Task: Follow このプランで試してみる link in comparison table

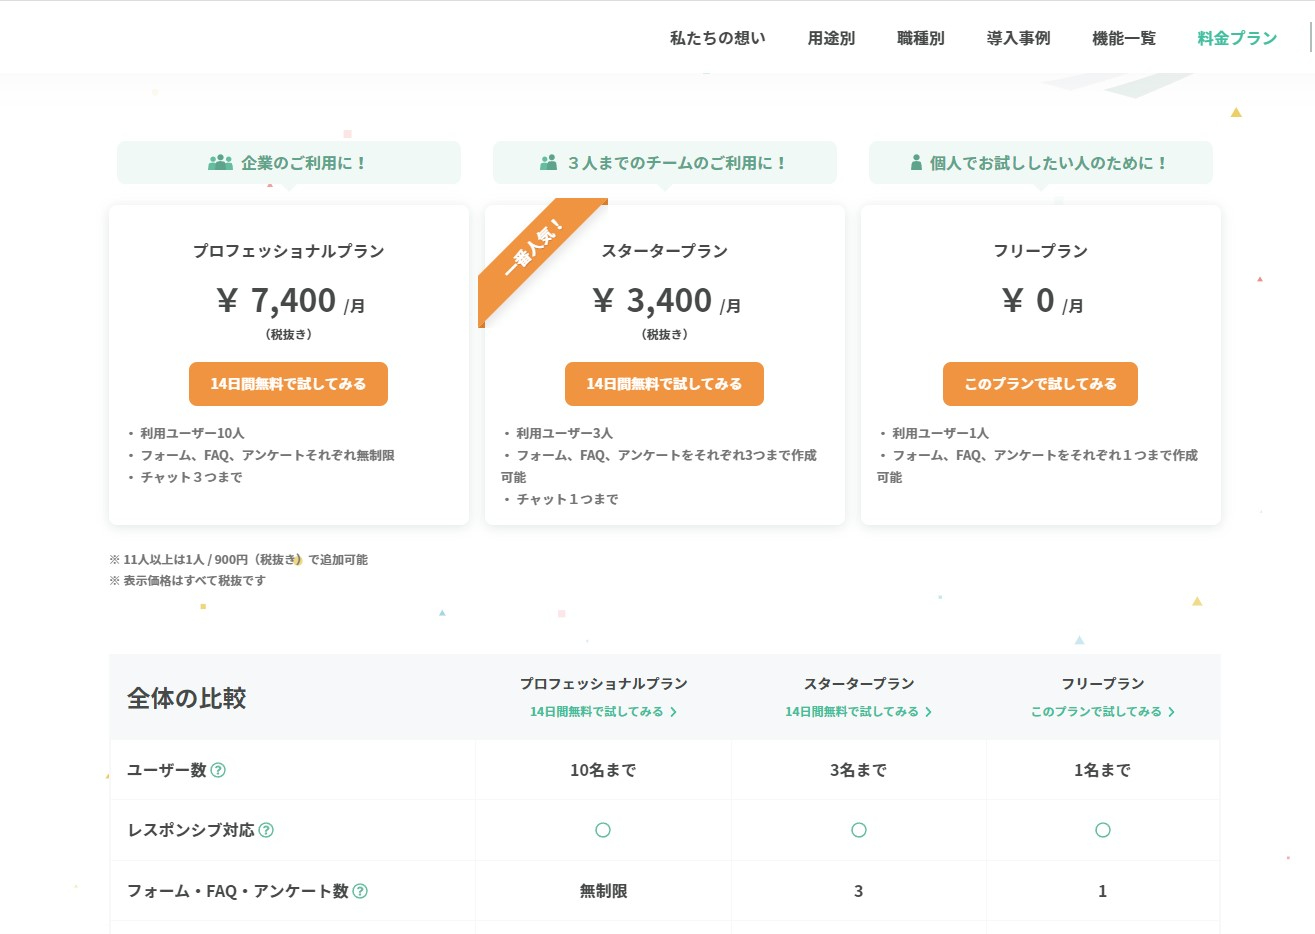Action: click(x=1102, y=712)
